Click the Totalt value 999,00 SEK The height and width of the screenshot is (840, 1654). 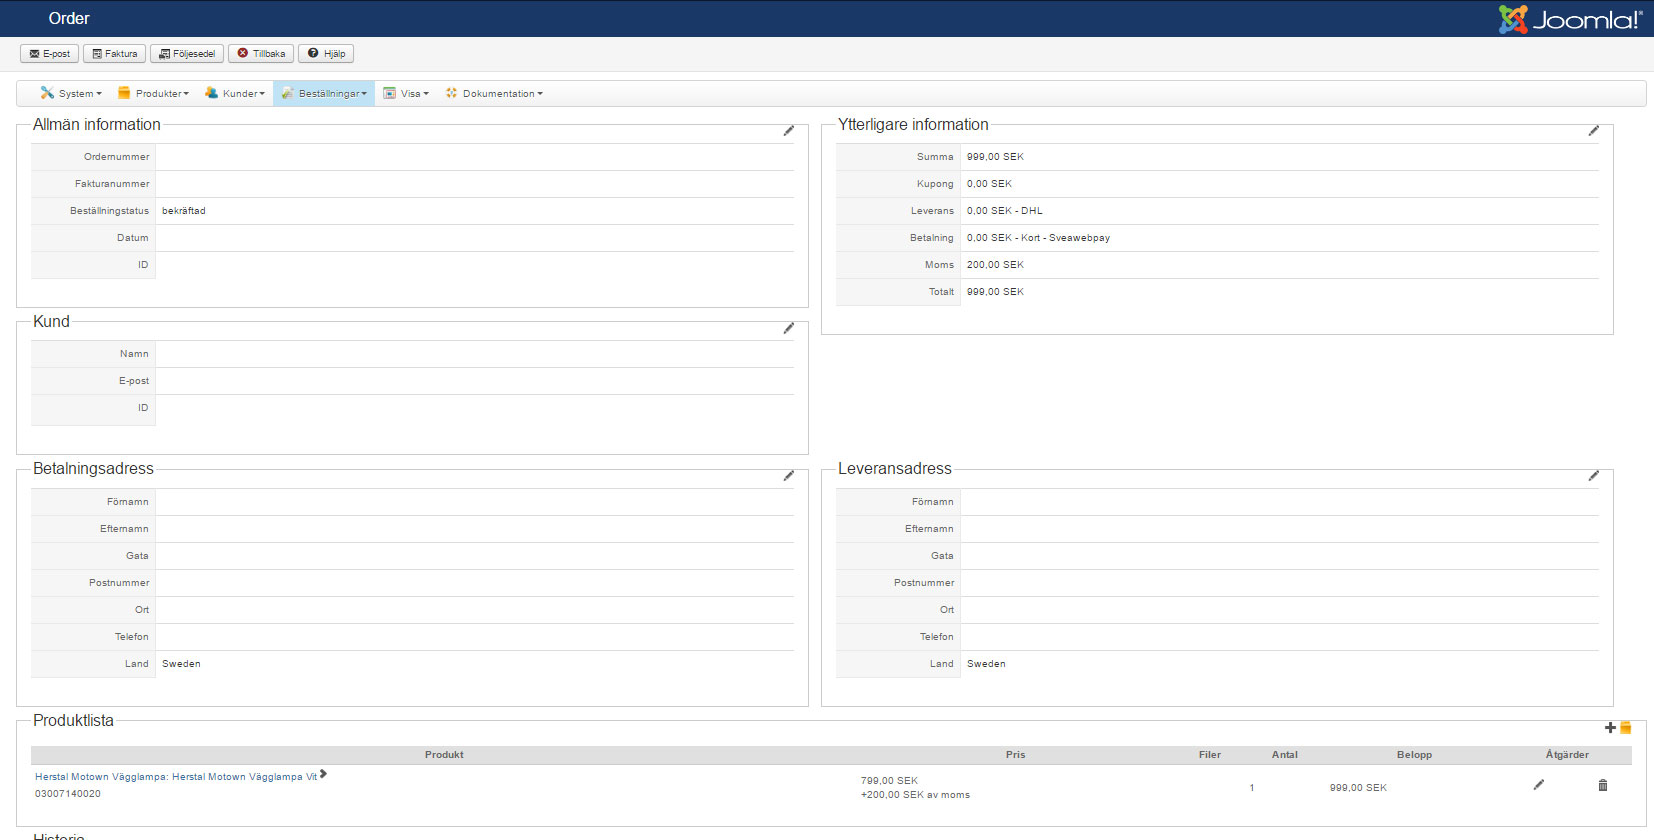pyautogui.click(x=995, y=292)
